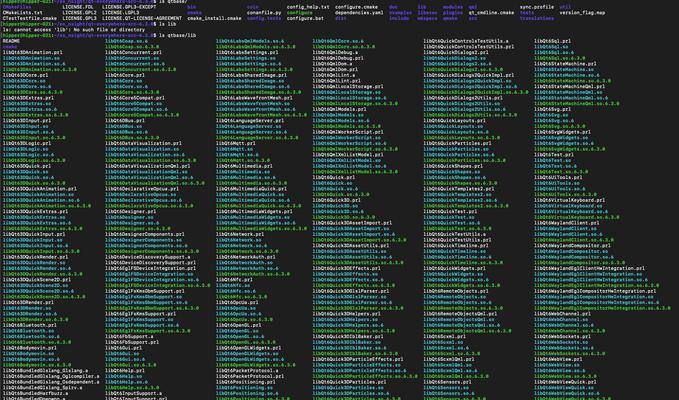Select the qt_cmdline.cmake entry
679x400 pixels.
pos(491,13)
